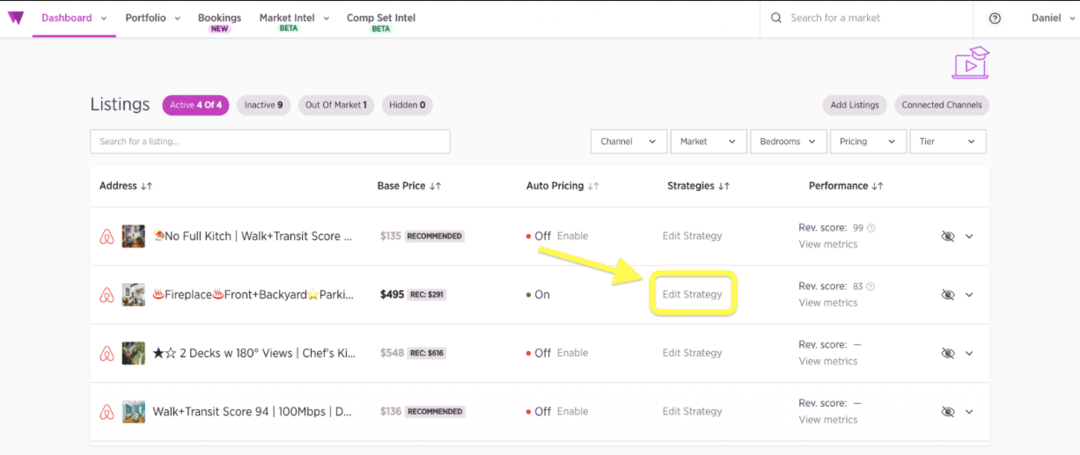Click Edit Strategy for Fireplace listing
The image size is (1080, 455).
click(692, 294)
